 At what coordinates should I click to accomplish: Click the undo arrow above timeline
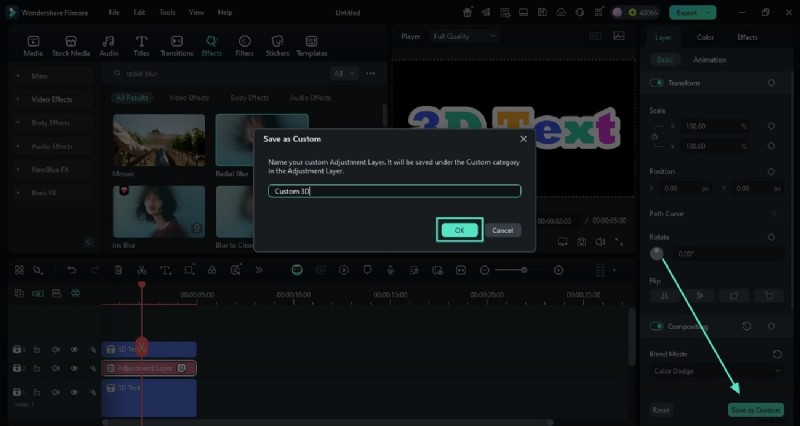tap(71, 270)
